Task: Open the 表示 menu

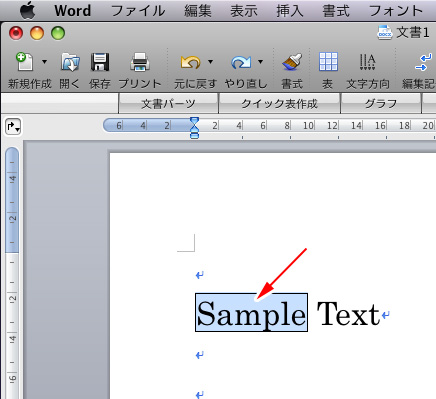Action: (244, 11)
